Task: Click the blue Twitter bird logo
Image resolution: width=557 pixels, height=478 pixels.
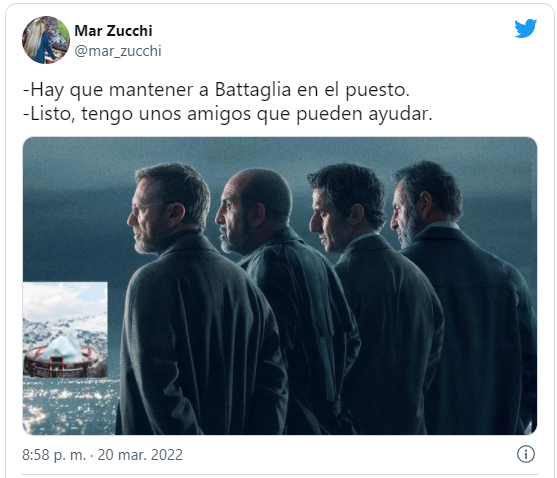Action: [x=525, y=28]
